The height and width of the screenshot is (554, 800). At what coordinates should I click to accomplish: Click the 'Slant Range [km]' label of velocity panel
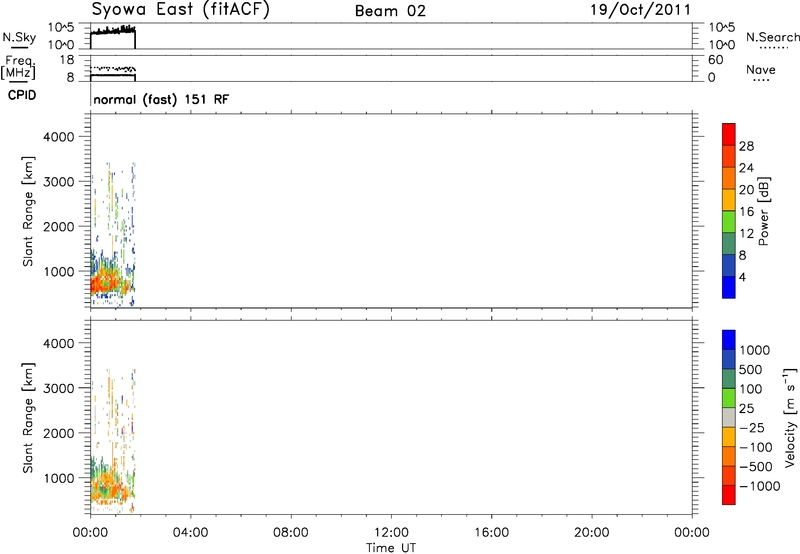pos(28,418)
